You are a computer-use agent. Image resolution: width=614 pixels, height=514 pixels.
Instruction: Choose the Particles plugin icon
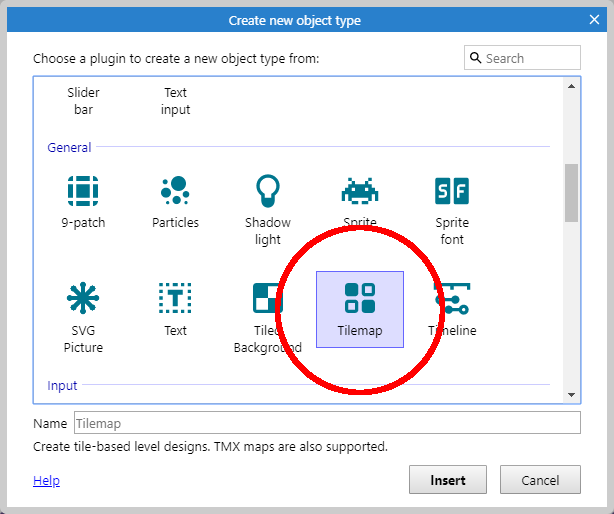[175, 191]
